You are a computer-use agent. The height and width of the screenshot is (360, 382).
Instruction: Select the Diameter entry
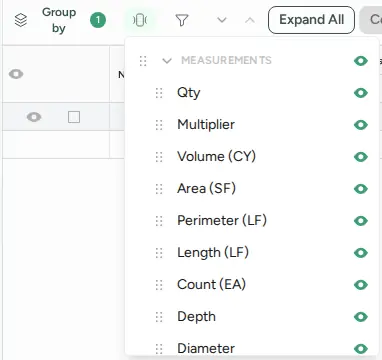(x=206, y=349)
